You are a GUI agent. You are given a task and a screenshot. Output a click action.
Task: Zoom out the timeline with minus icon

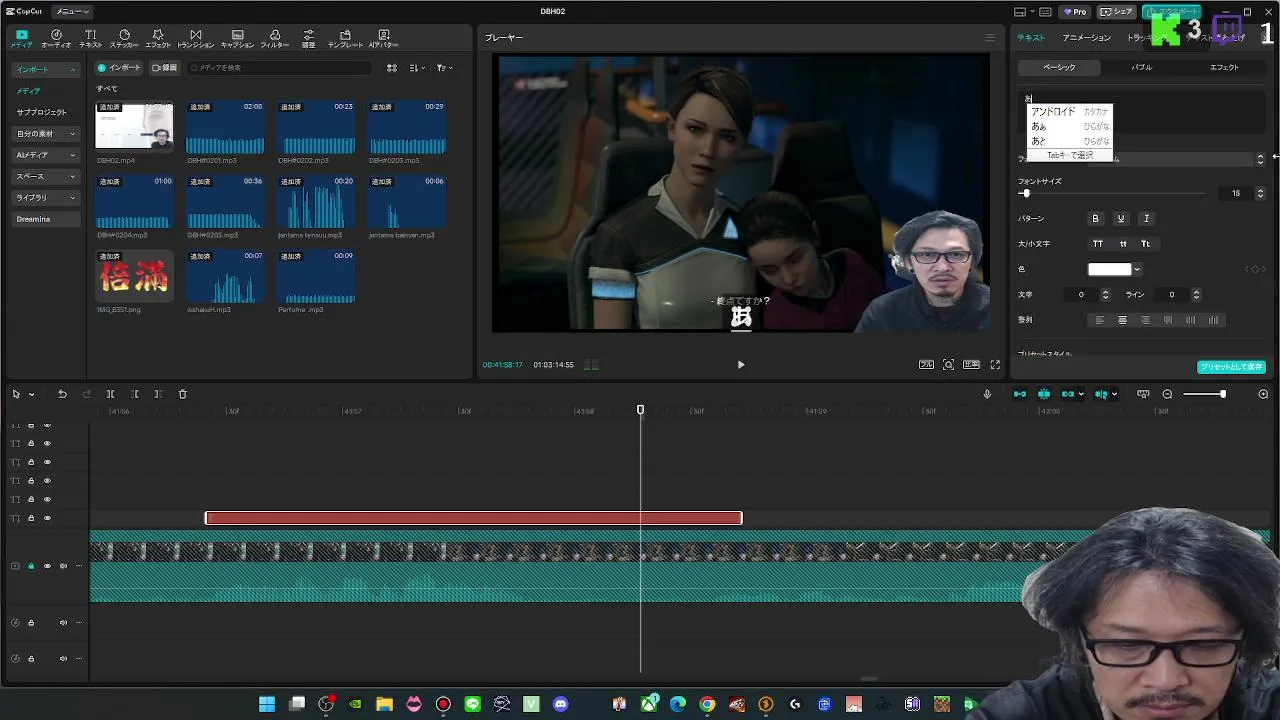[x=1167, y=394]
